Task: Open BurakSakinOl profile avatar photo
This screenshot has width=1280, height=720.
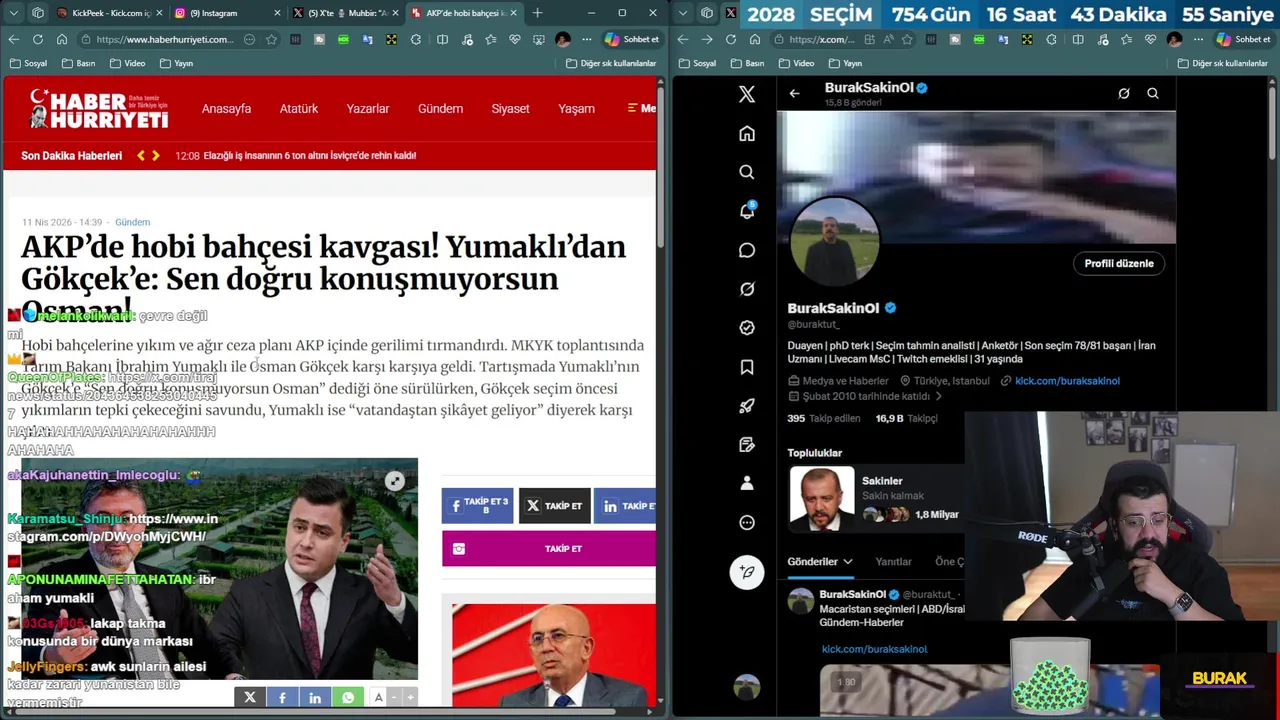Action: click(x=834, y=241)
